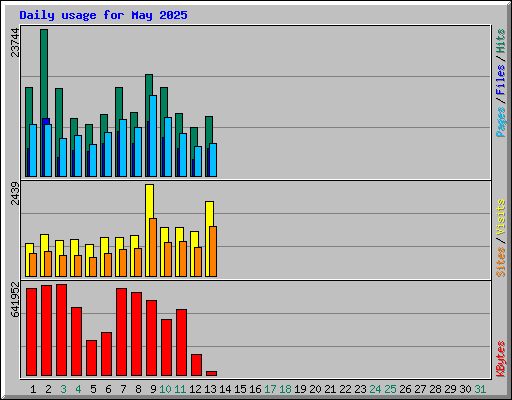Click green day 17 on the x-axis

[x=270, y=389]
